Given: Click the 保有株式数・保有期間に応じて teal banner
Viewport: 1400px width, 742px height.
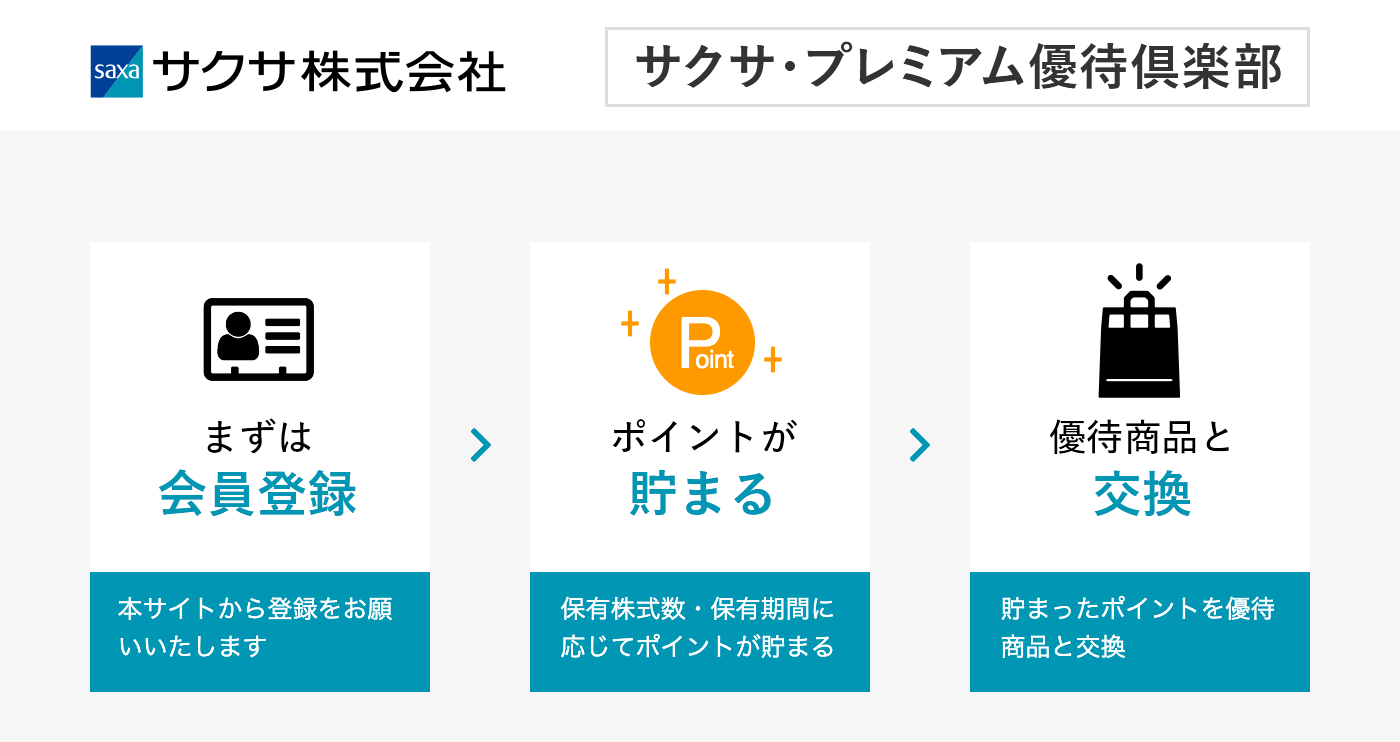Looking at the screenshot, I should (700, 631).
